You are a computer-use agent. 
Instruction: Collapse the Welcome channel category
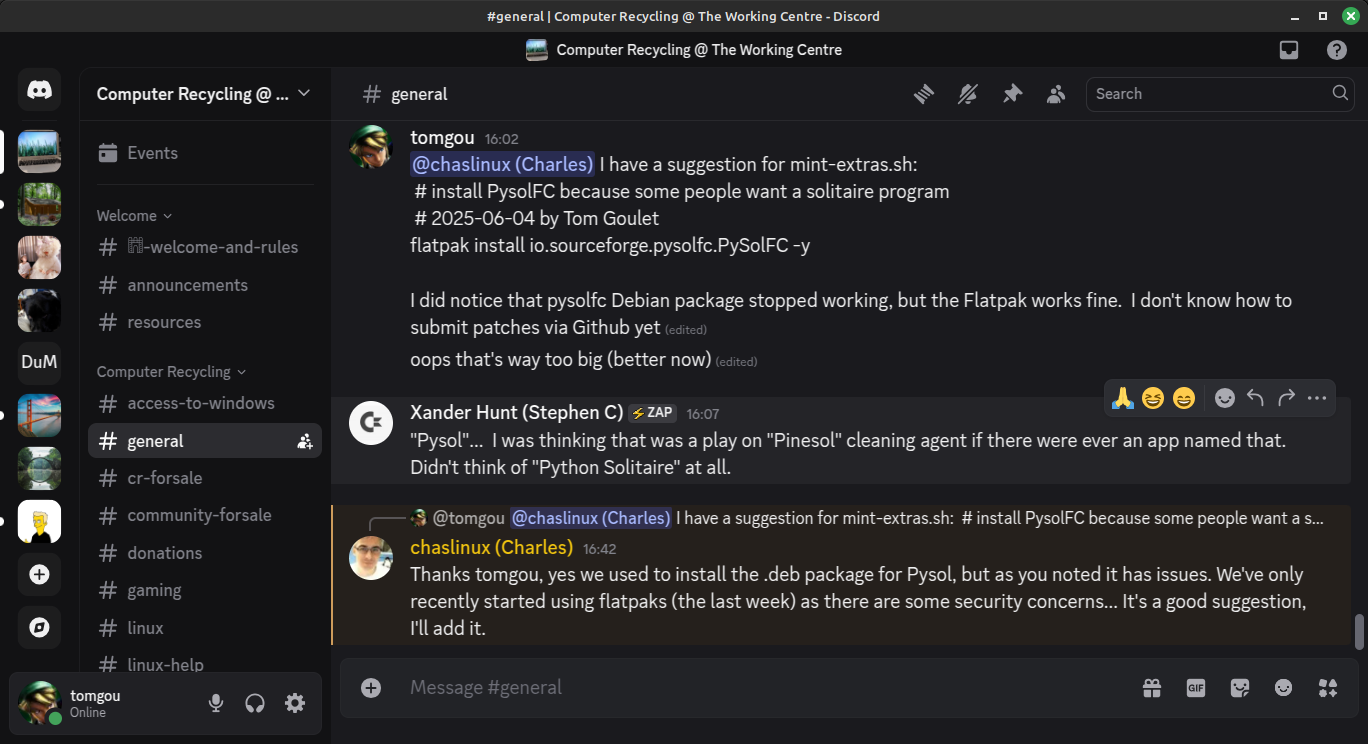point(134,216)
